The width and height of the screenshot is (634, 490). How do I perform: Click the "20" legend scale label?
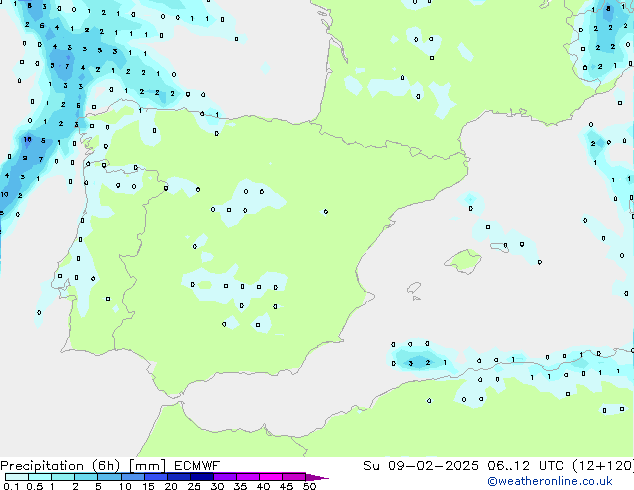(171, 486)
